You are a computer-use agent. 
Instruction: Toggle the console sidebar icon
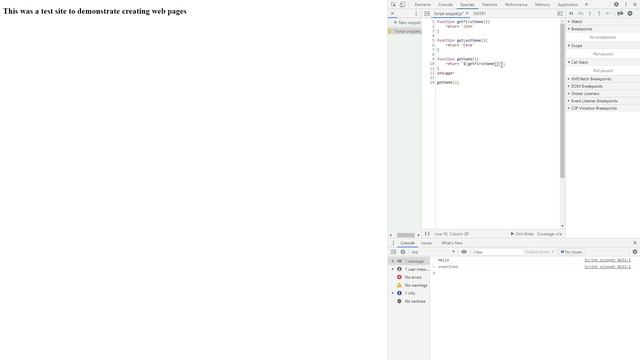click(393, 252)
